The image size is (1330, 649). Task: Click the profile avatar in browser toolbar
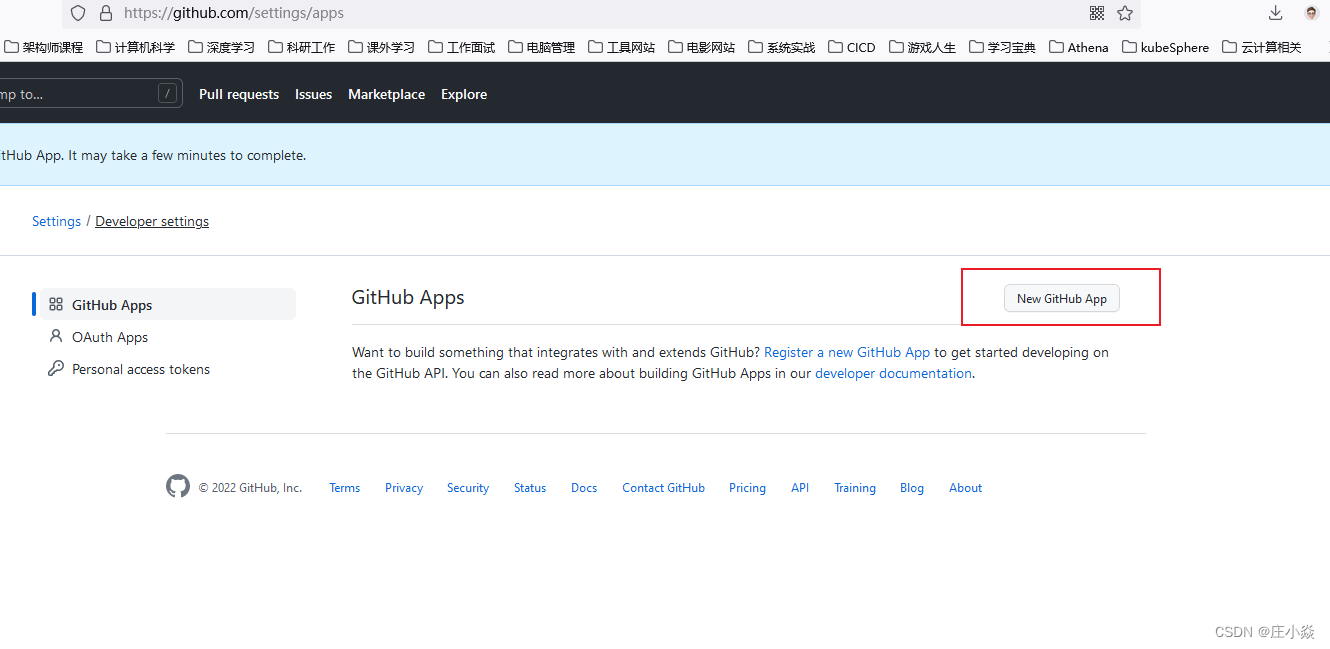[1311, 13]
